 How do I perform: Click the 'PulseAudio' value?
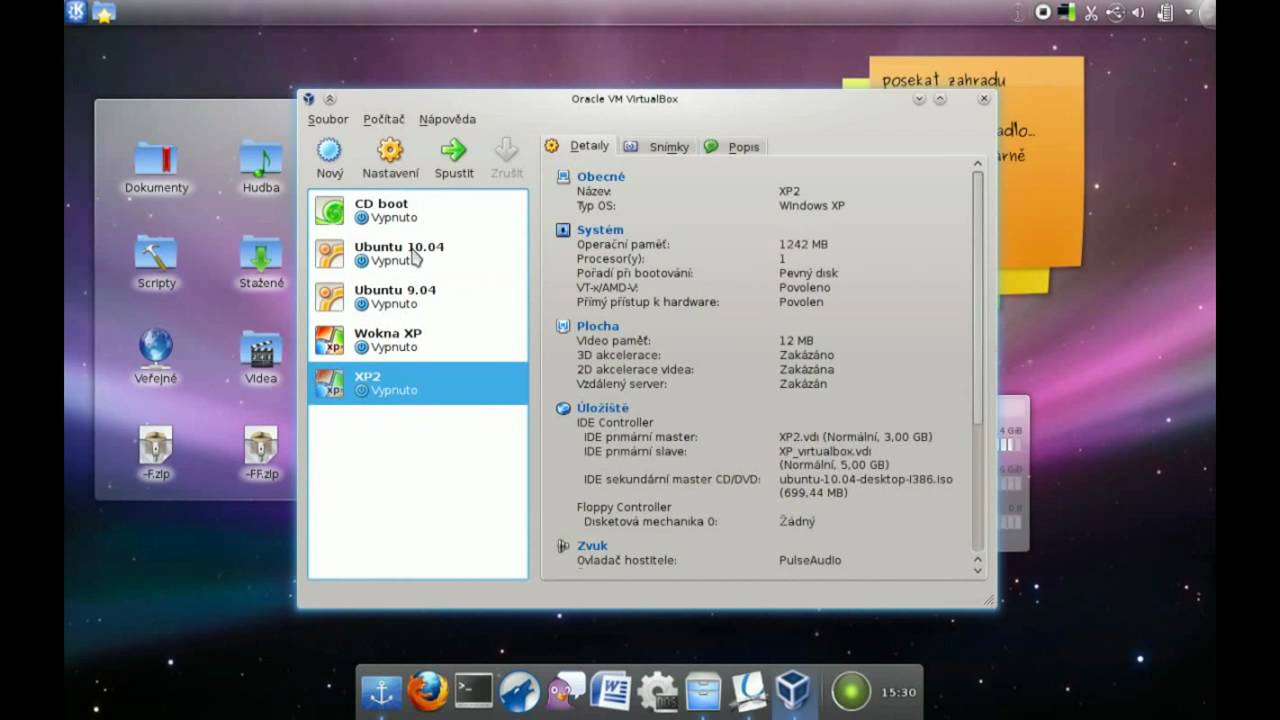[x=810, y=561]
